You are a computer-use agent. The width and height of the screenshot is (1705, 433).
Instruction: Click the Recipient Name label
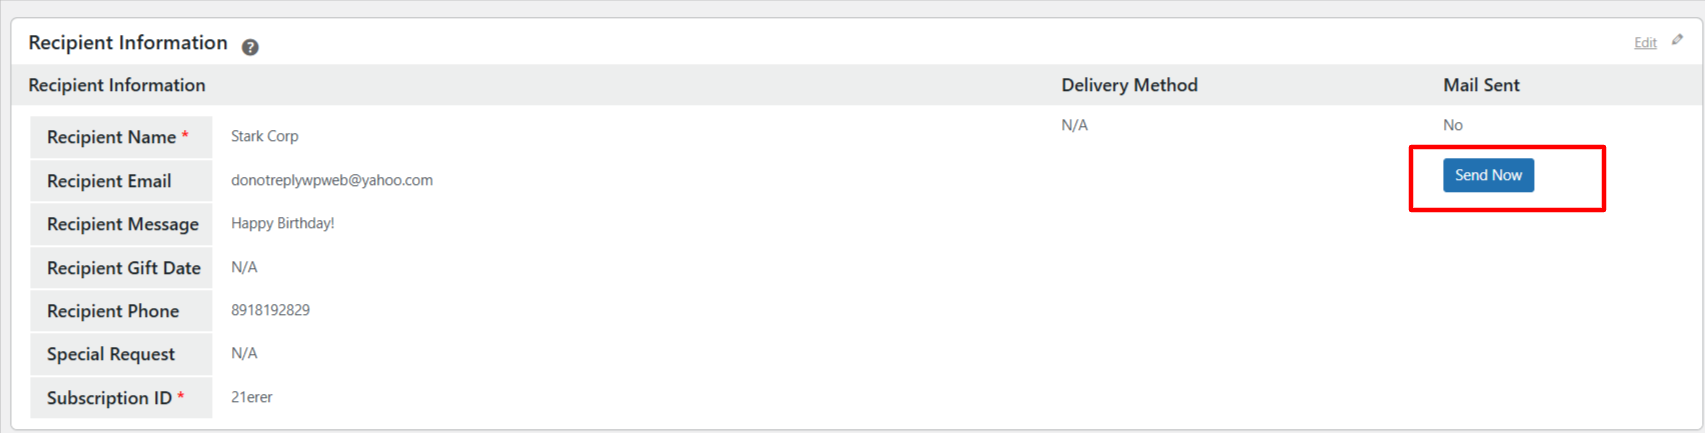pos(111,137)
